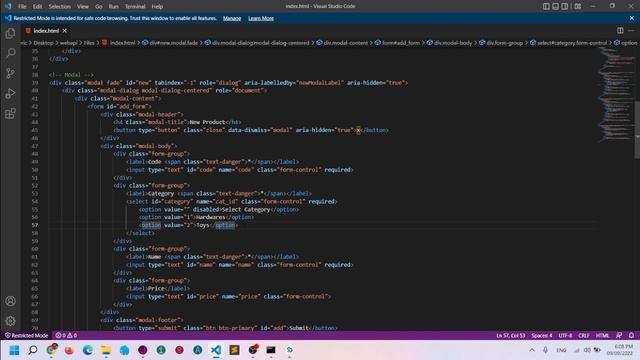The image size is (640, 360).
Task: Open breadcrumb div#new.modal.fade
Action: [x=170, y=43]
